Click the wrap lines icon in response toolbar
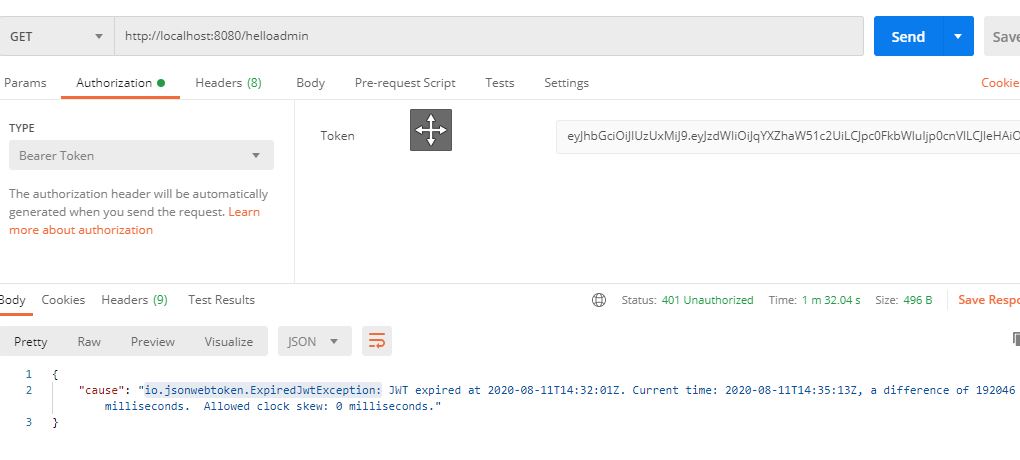The image size is (1020, 460). [377, 341]
